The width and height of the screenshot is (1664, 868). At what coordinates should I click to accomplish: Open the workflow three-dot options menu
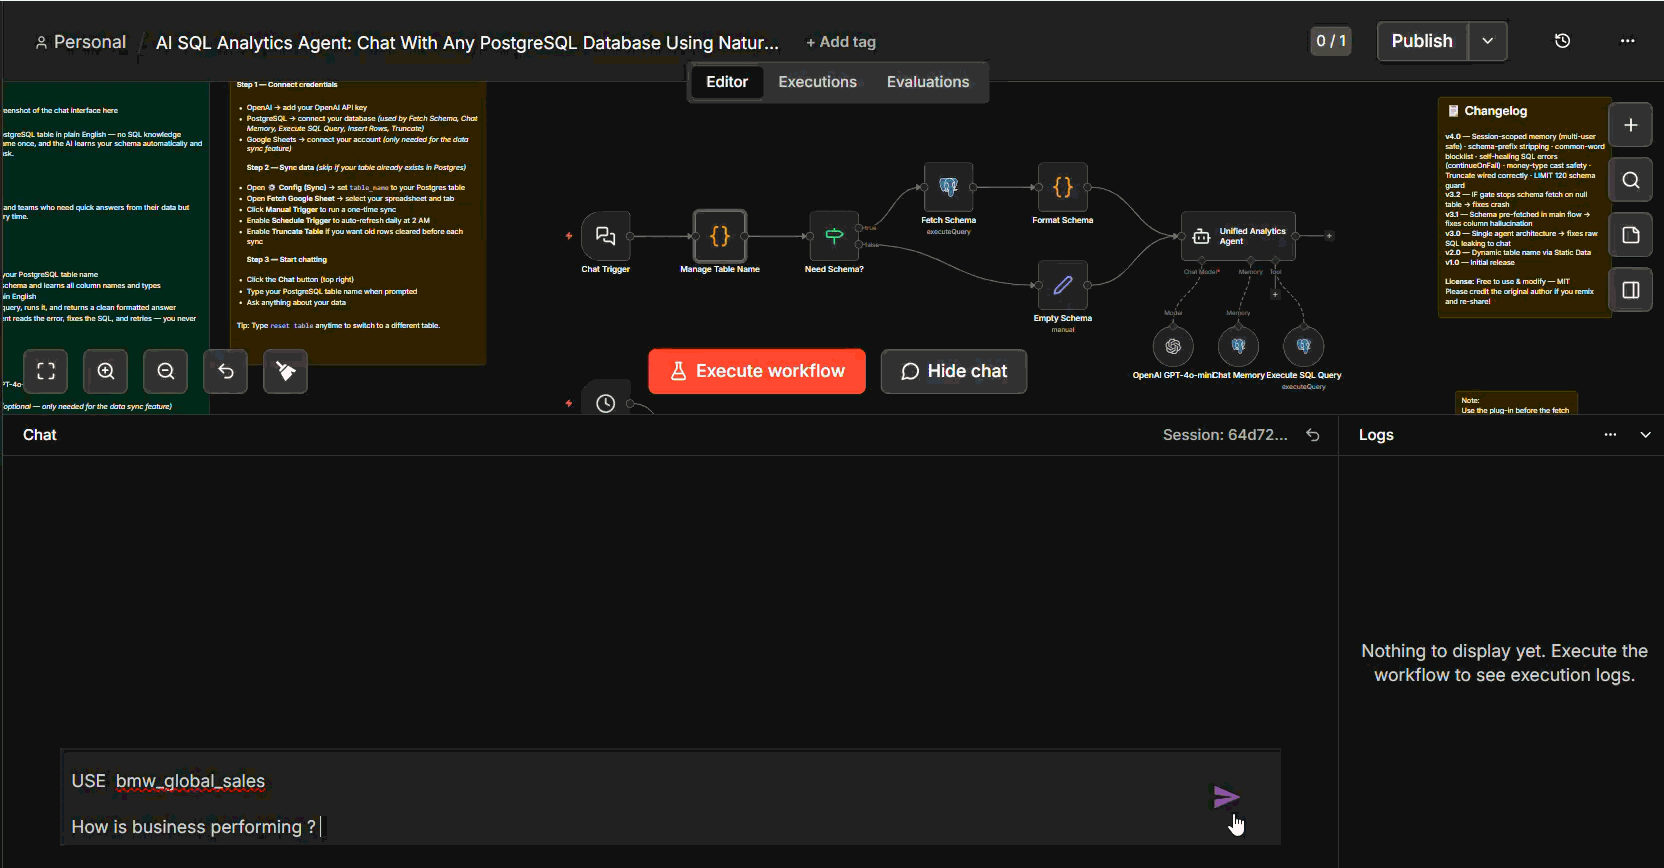1627,41
